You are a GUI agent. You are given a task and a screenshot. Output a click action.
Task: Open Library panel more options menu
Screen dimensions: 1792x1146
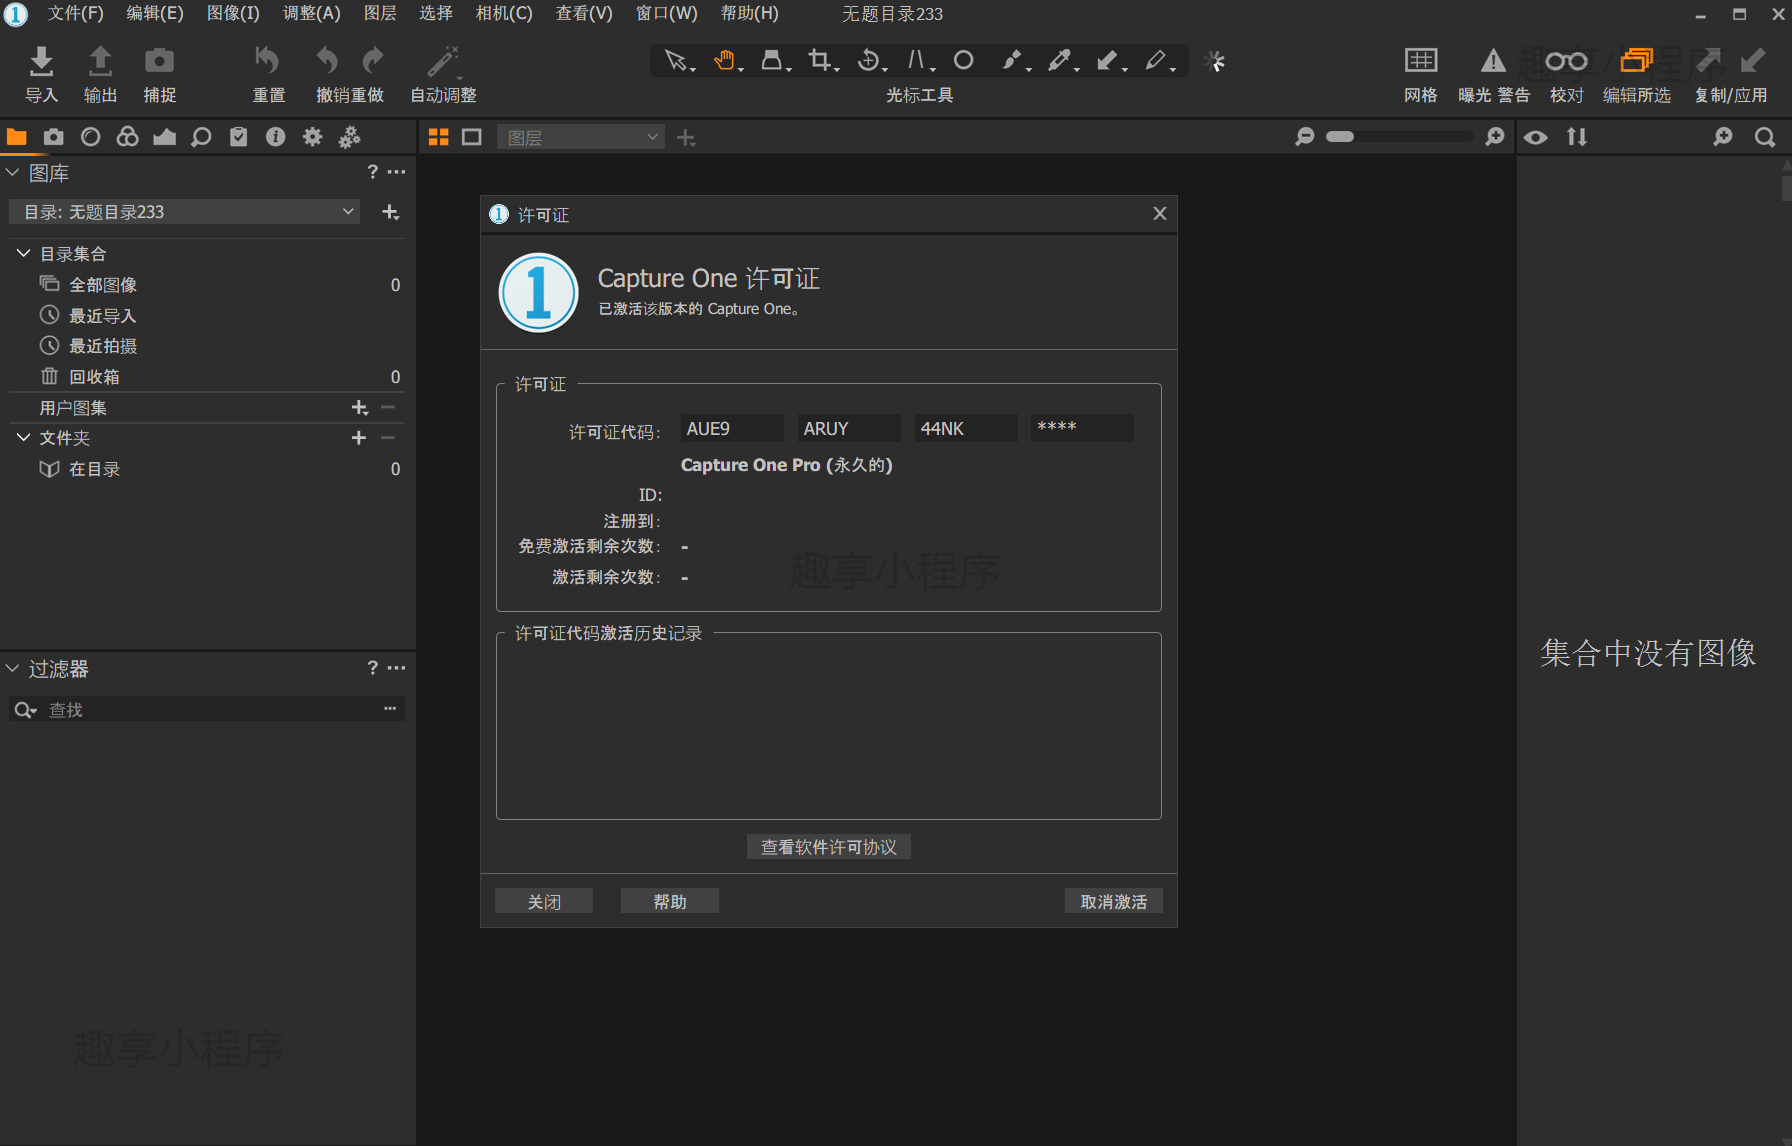[x=397, y=172]
